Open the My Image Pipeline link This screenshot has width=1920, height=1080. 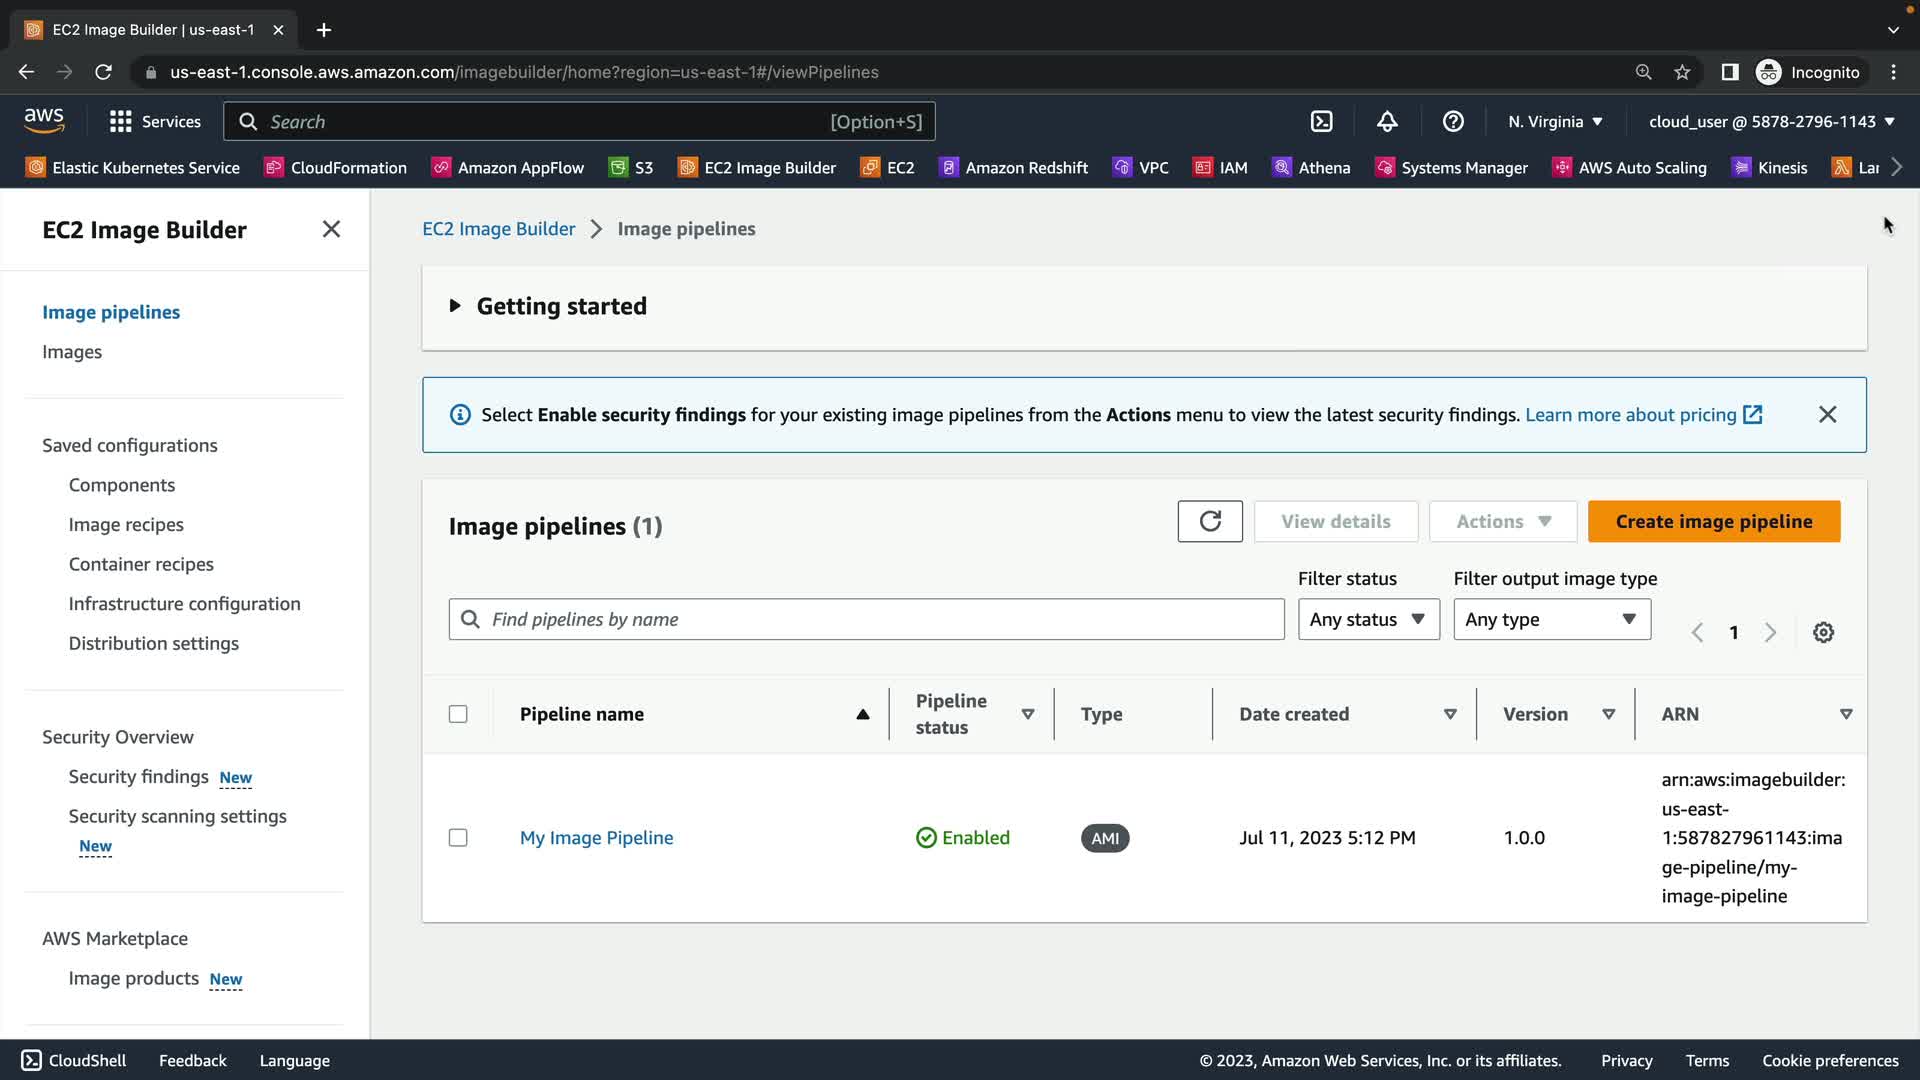(x=596, y=838)
